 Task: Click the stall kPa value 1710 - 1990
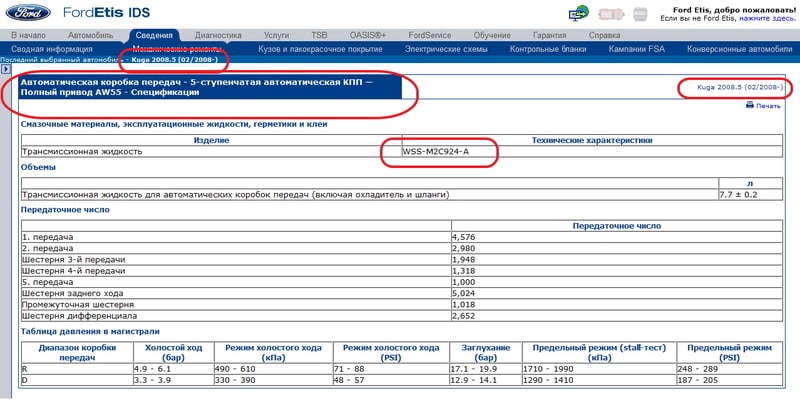pyautogui.click(x=548, y=369)
